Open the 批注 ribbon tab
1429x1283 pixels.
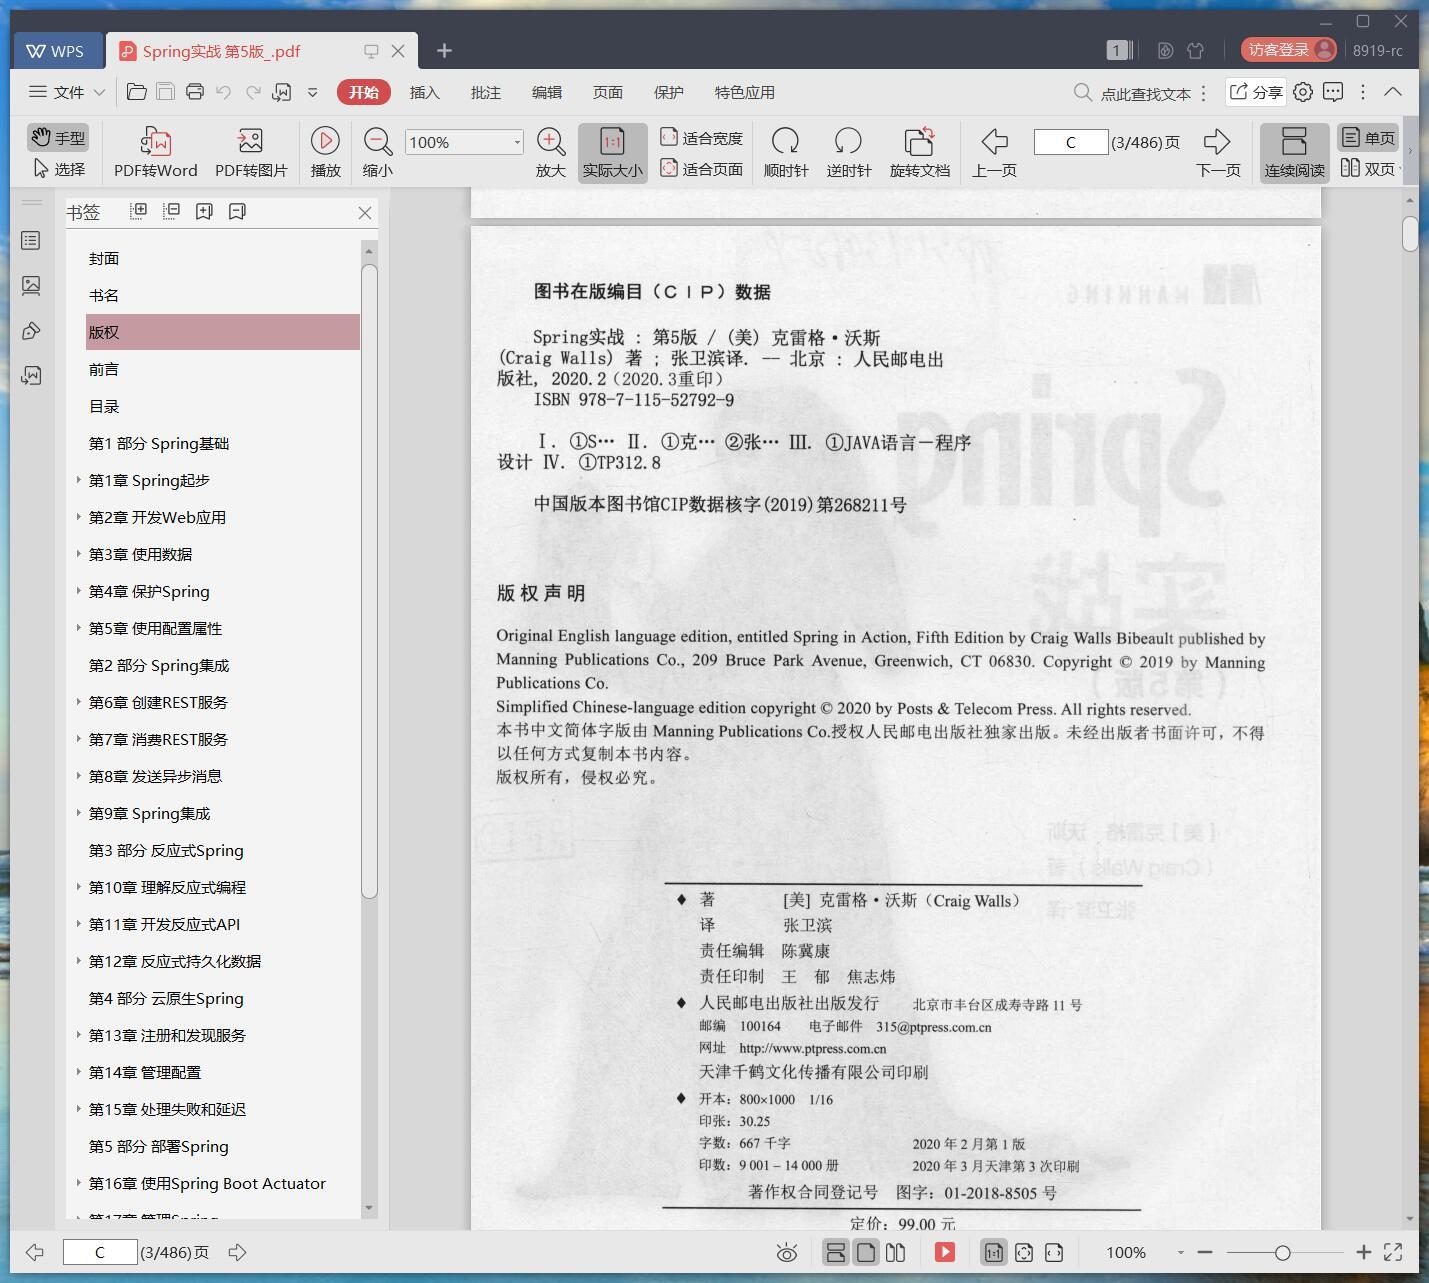(x=485, y=92)
